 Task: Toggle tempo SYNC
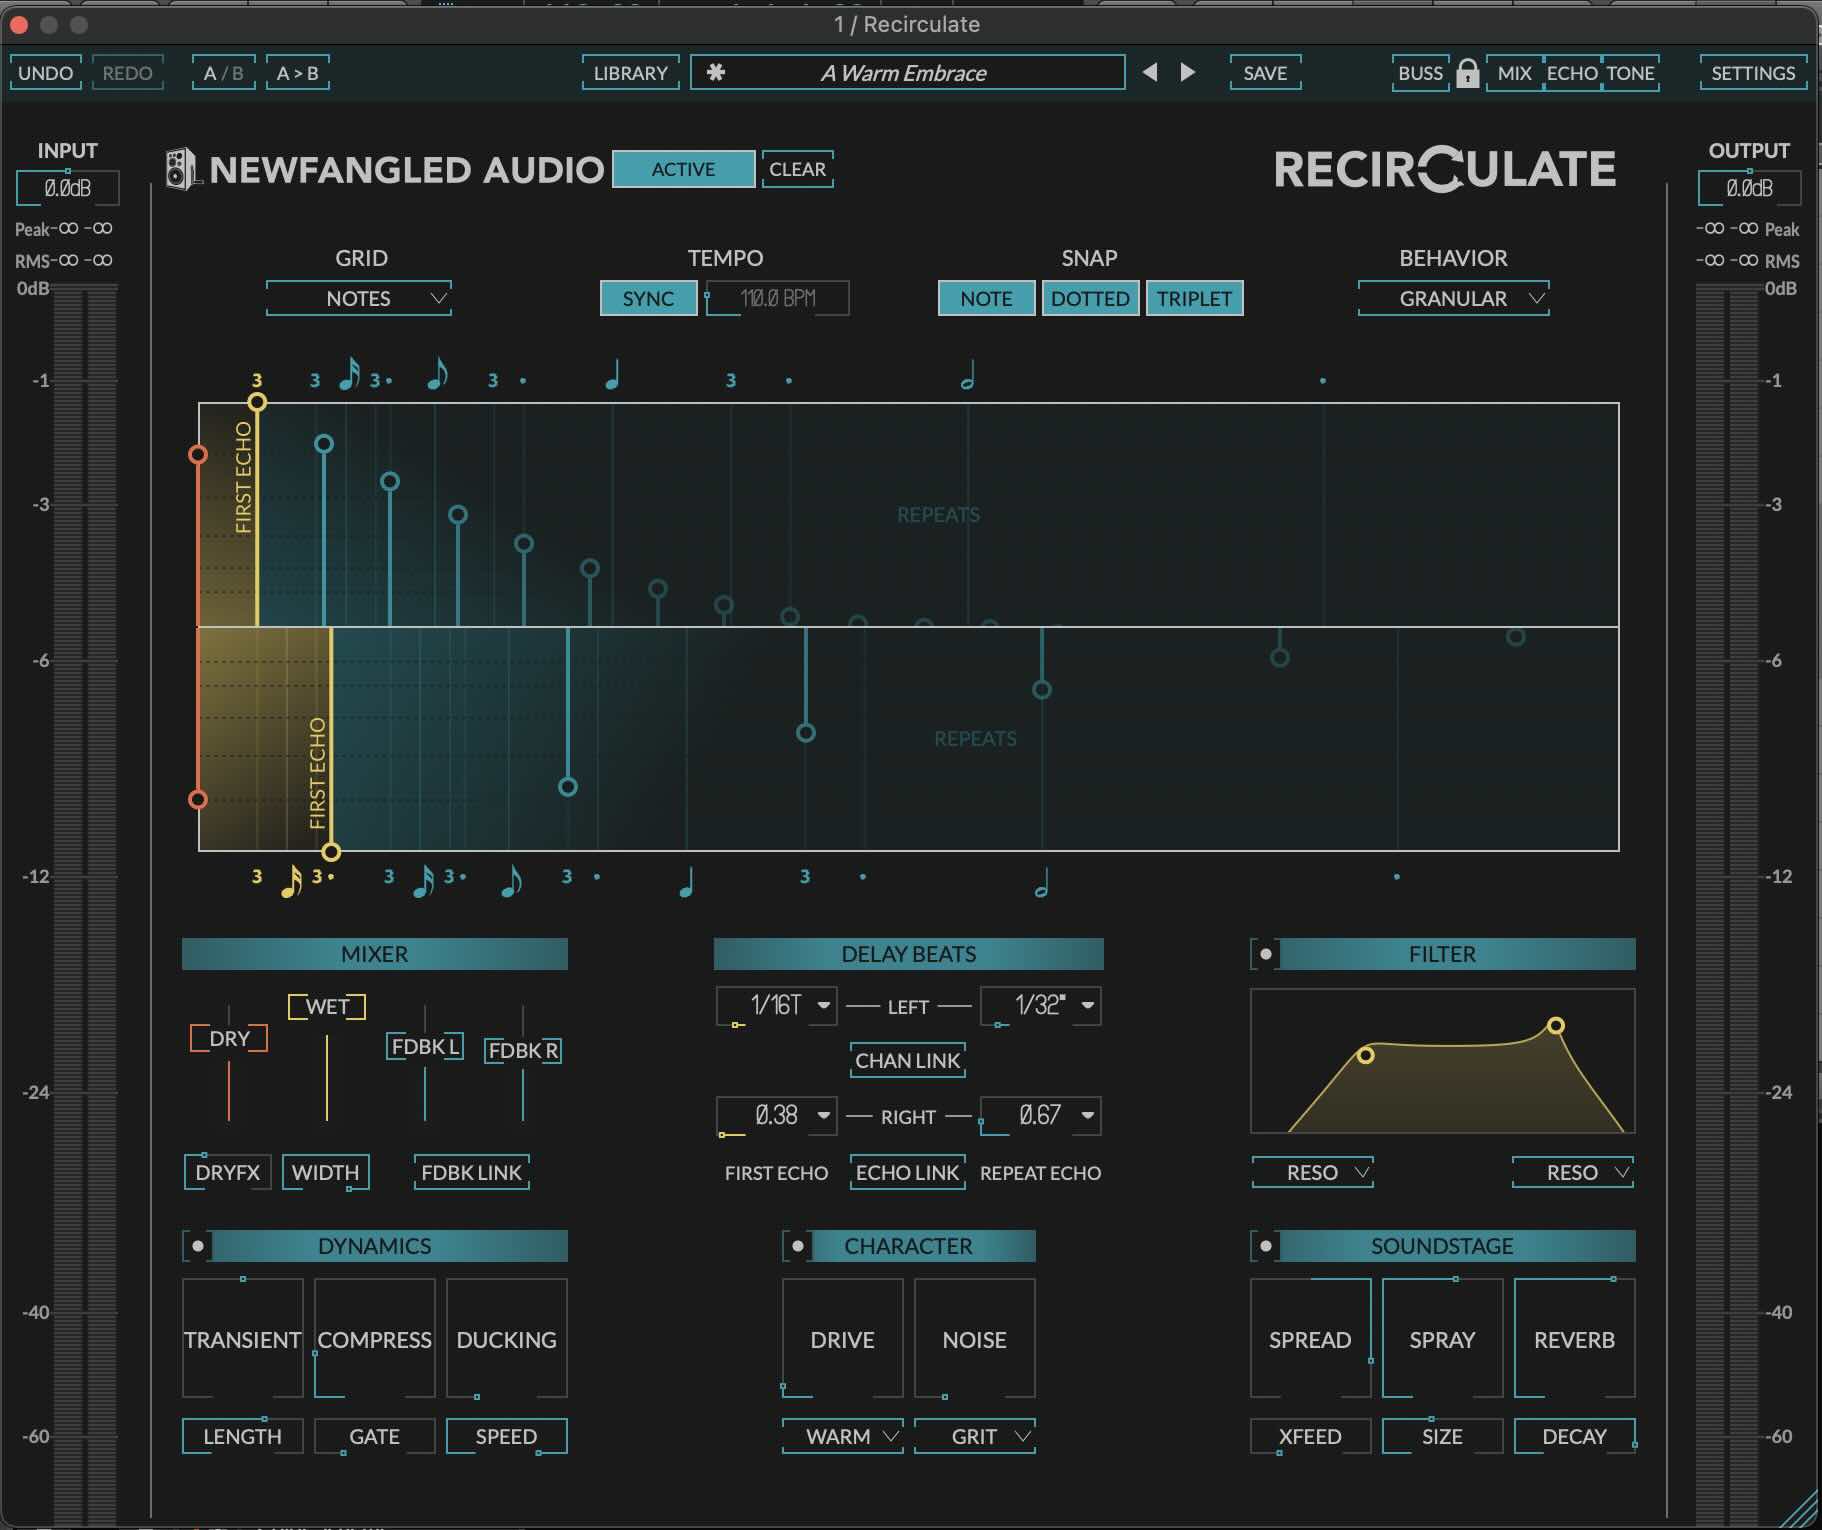[648, 298]
